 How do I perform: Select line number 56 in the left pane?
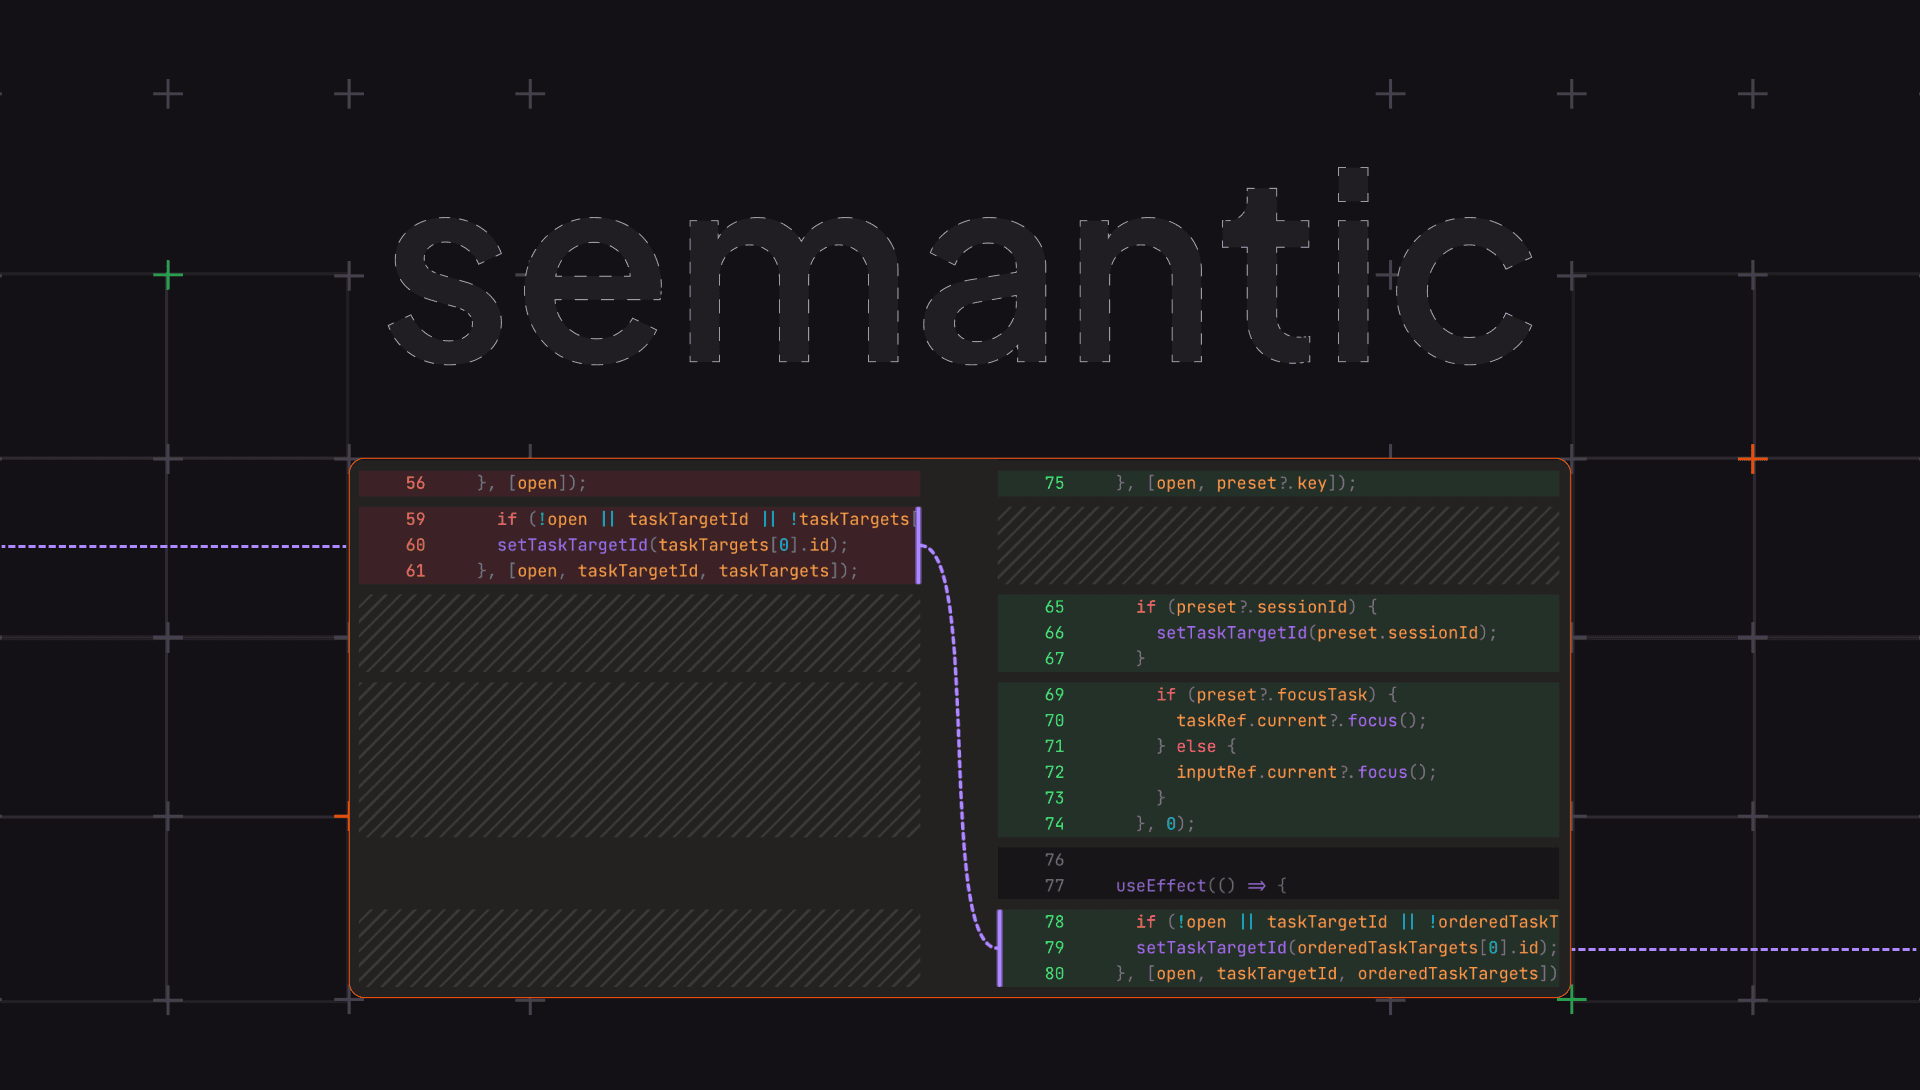[415, 483]
